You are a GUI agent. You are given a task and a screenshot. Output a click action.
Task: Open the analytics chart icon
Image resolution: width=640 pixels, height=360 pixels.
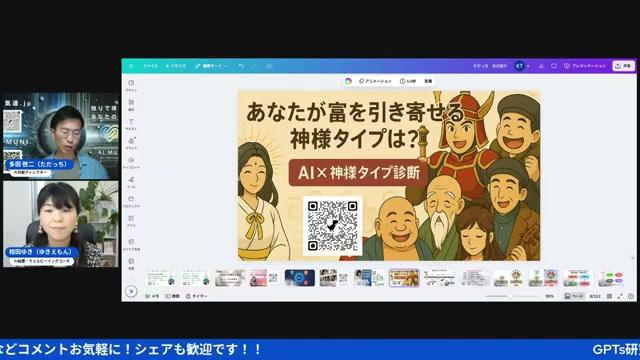coord(541,66)
